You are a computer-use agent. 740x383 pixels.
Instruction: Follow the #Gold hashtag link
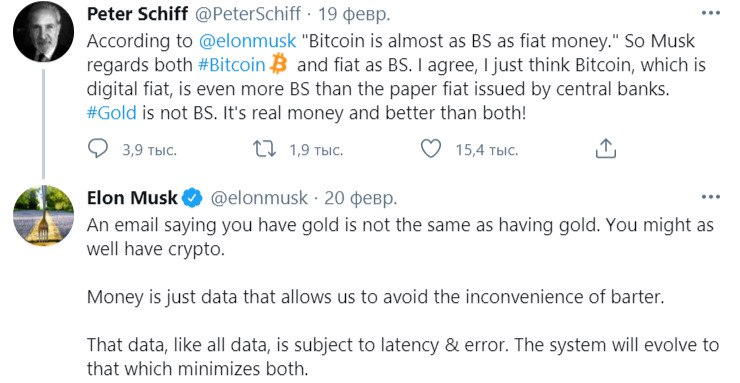coord(111,113)
